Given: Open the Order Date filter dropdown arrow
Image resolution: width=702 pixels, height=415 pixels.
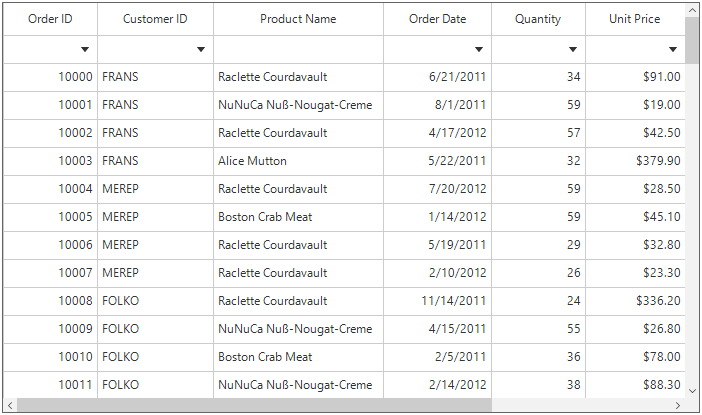Looking at the screenshot, I should (479, 49).
